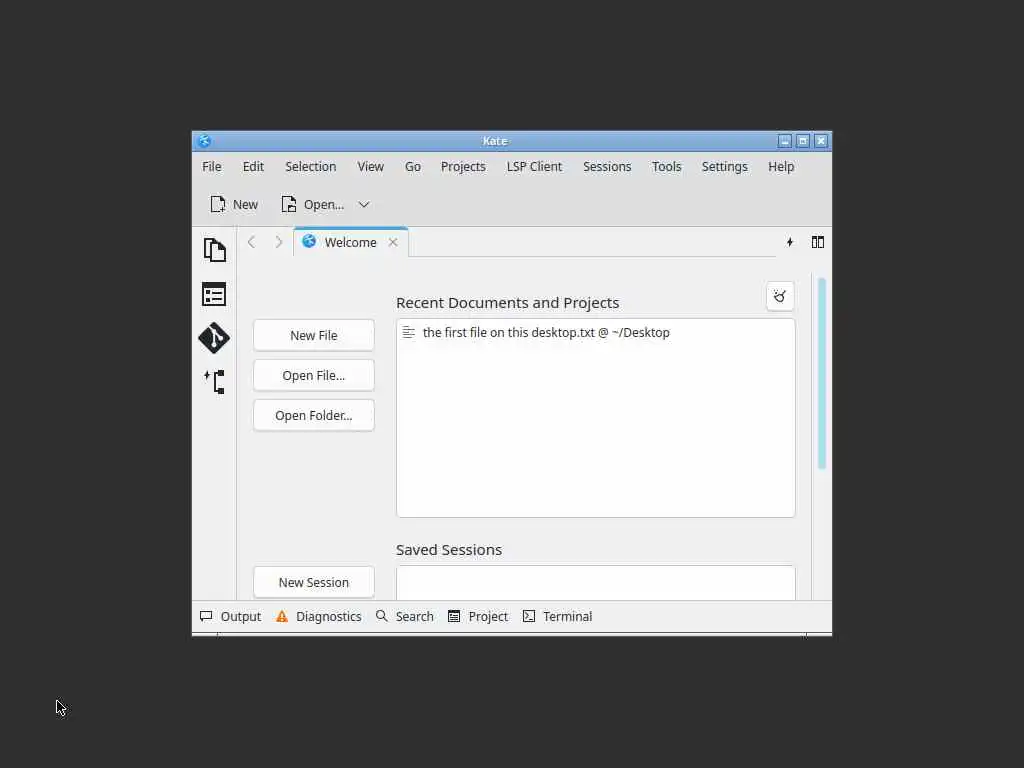The height and width of the screenshot is (768, 1024).
Task: Open the Sessions menu
Action: (607, 167)
